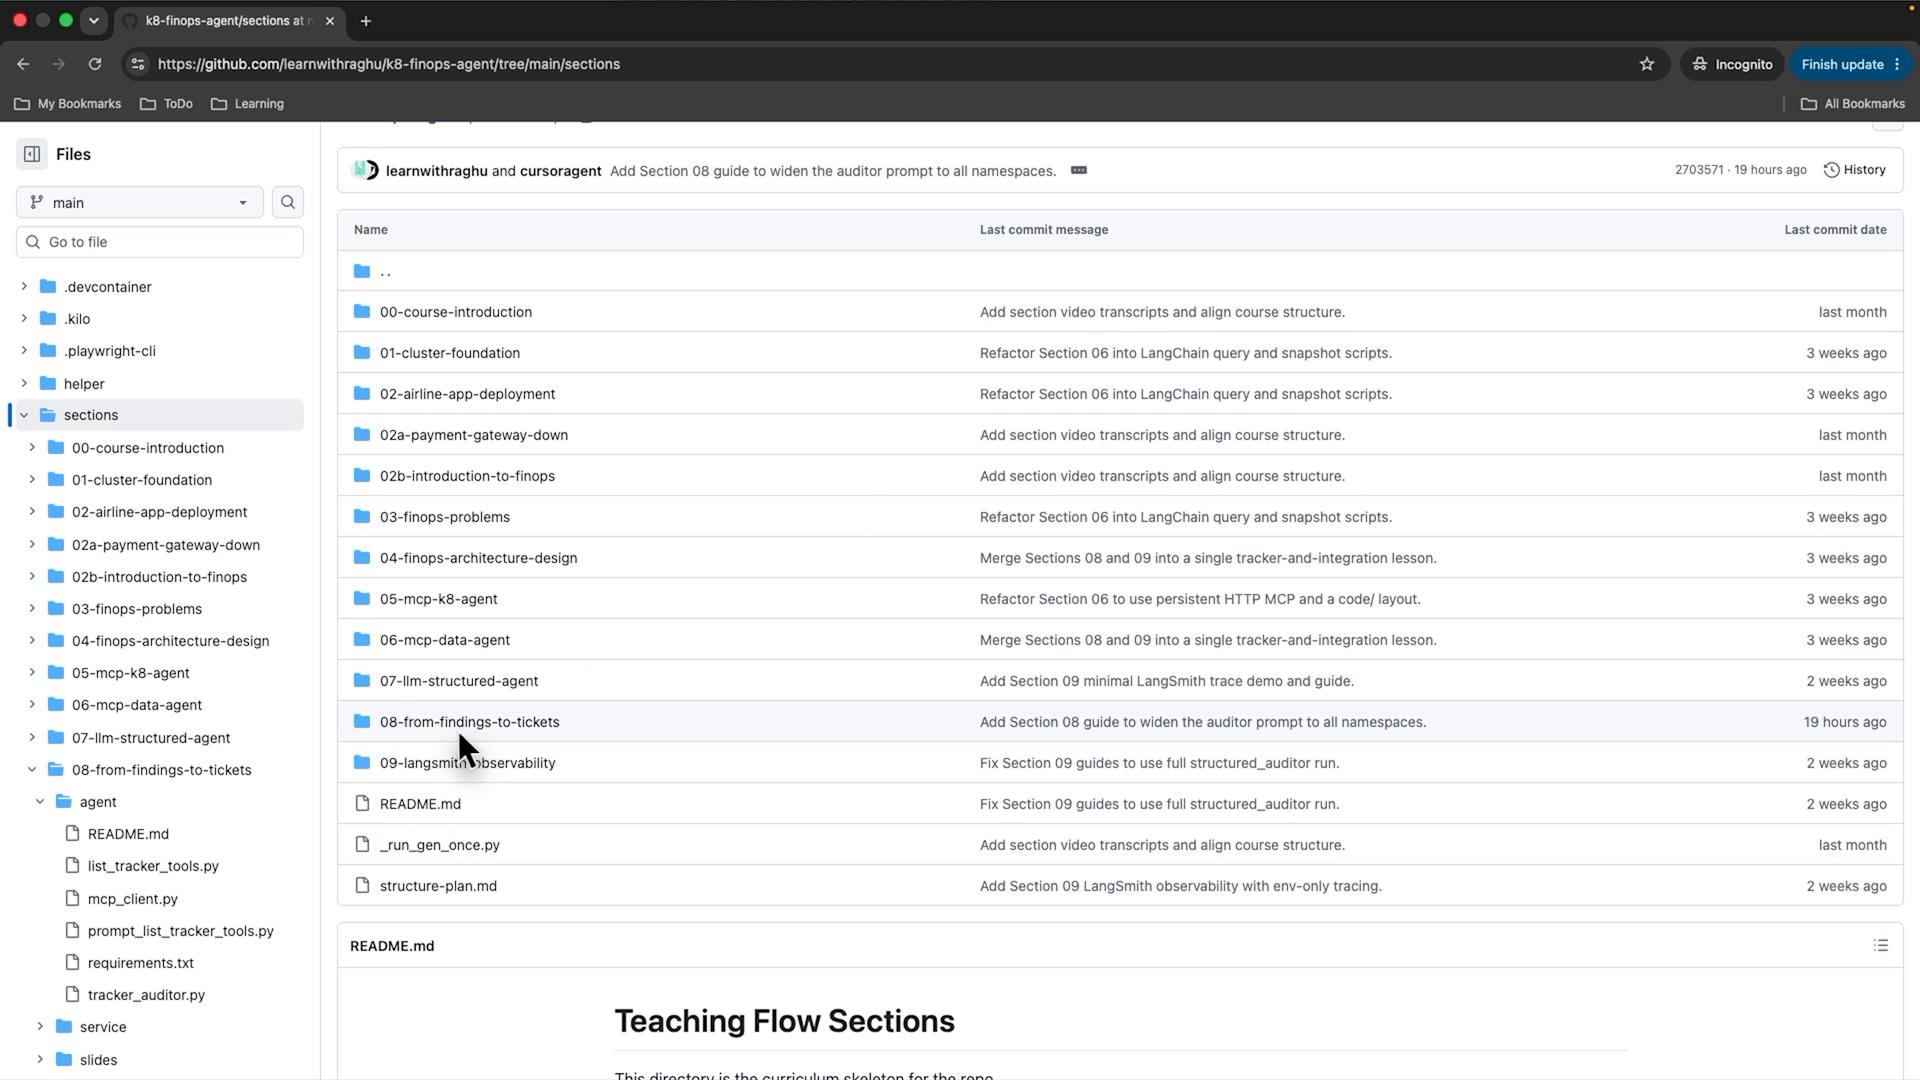Open commit History

click(x=1855, y=170)
